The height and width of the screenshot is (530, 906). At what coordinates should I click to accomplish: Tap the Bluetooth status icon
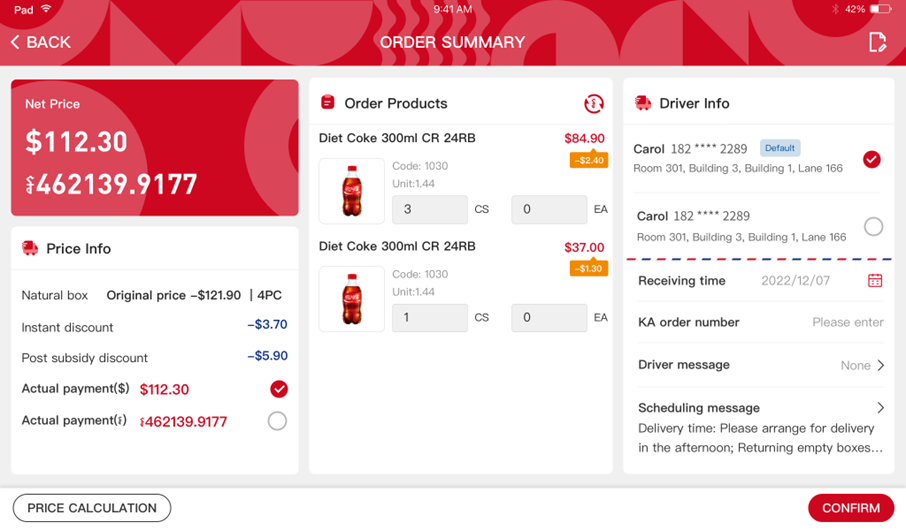[835, 9]
